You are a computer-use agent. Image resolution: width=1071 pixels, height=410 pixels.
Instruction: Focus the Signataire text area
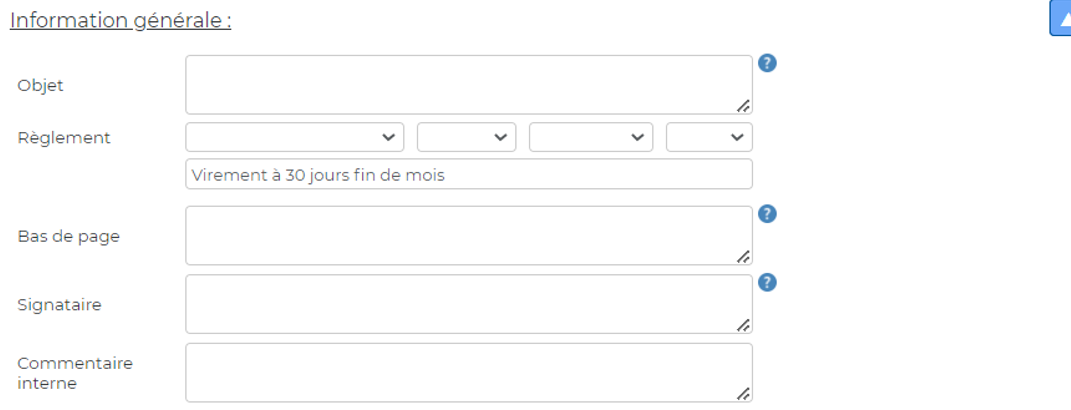pyautogui.click(x=469, y=304)
